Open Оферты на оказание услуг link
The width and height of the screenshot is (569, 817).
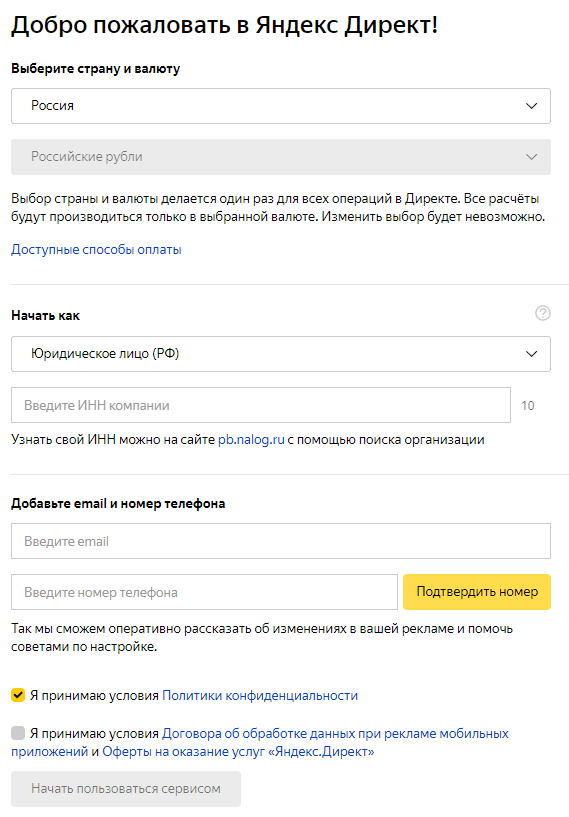tap(238, 752)
